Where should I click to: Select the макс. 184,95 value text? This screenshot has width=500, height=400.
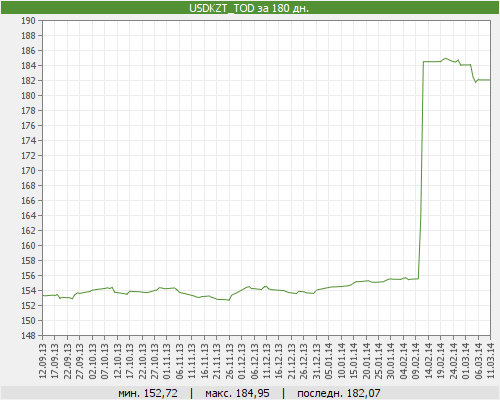coord(237,393)
